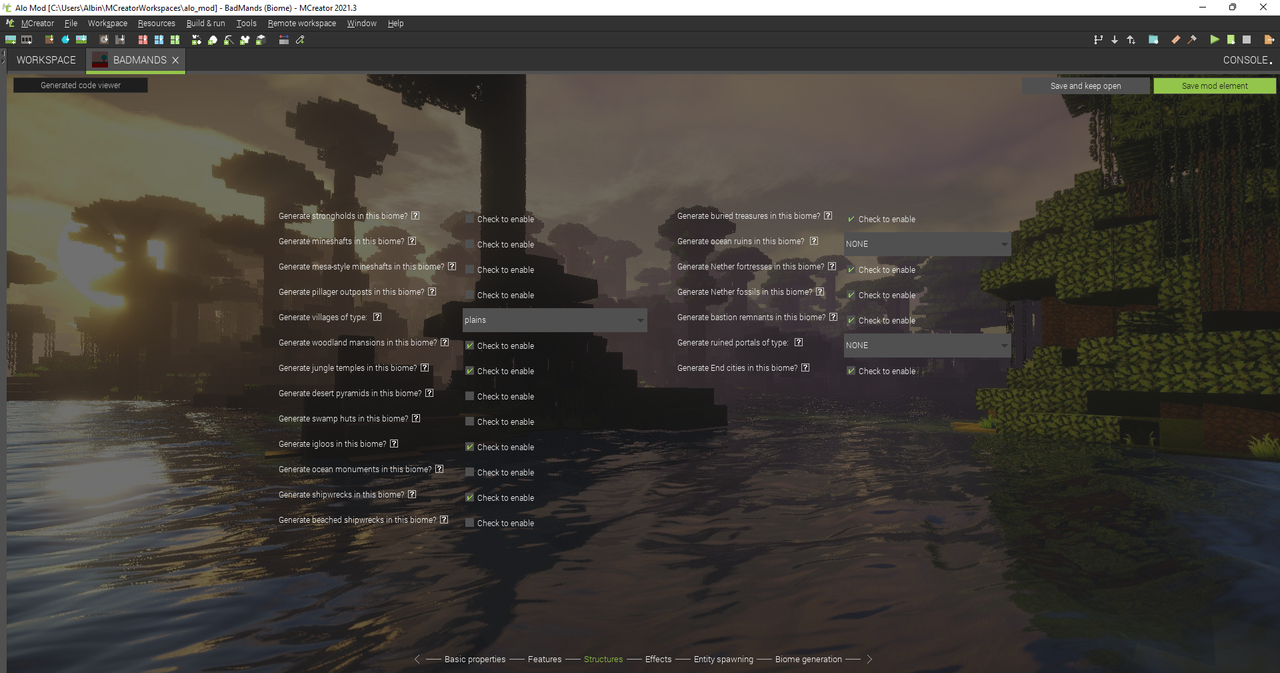Open the ruined portals type NONE dropdown
This screenshot has width=1280, height=673.
[x=927, y=345]
